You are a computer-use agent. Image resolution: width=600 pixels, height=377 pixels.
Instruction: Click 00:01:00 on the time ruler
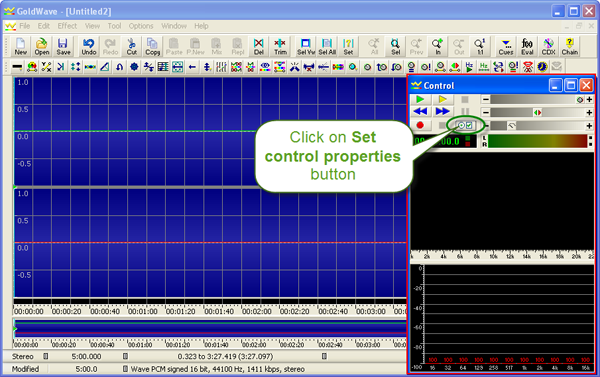point(142,312)
